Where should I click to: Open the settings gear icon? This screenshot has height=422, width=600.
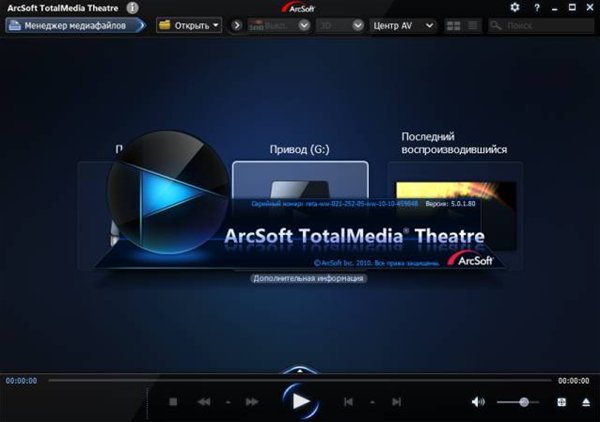[515, 7]
